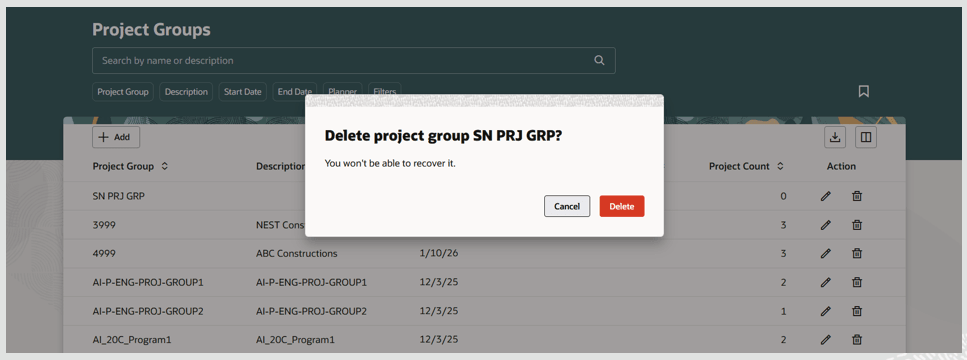Click AI_20C_Program1 in Project Group column
The width and height of the screenshot is (967, 360).
[132, 340]
